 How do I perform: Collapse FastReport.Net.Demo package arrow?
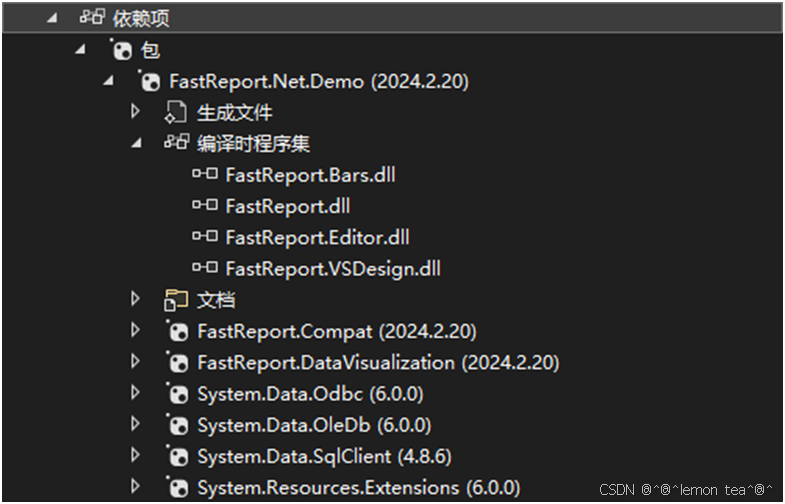coord(108,81)
